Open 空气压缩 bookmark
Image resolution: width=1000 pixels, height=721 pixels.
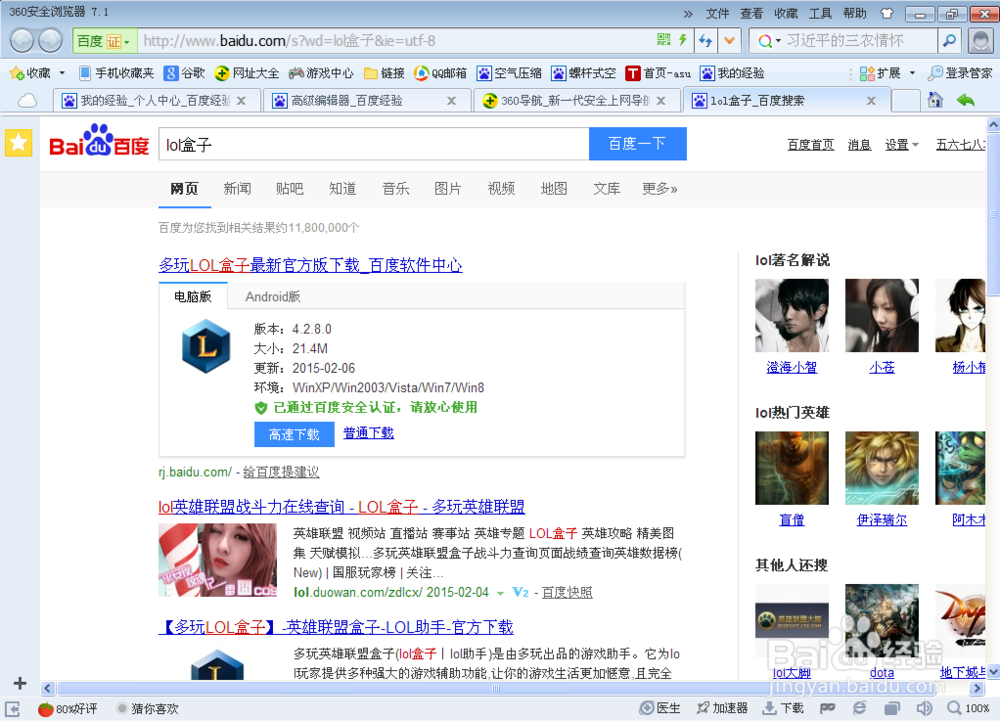coord(509,73)
